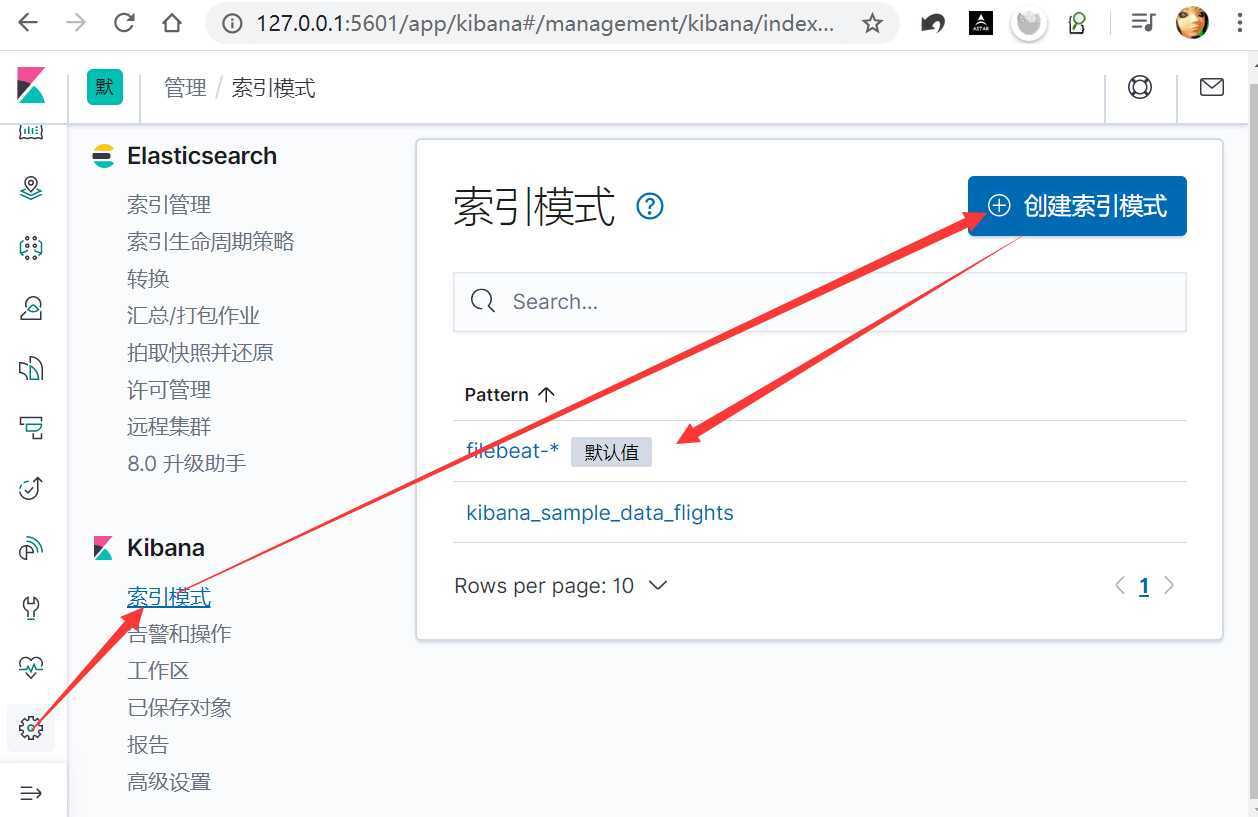Click the 索引模式 breadcrumb text
1258x817 pixels.
274,88
